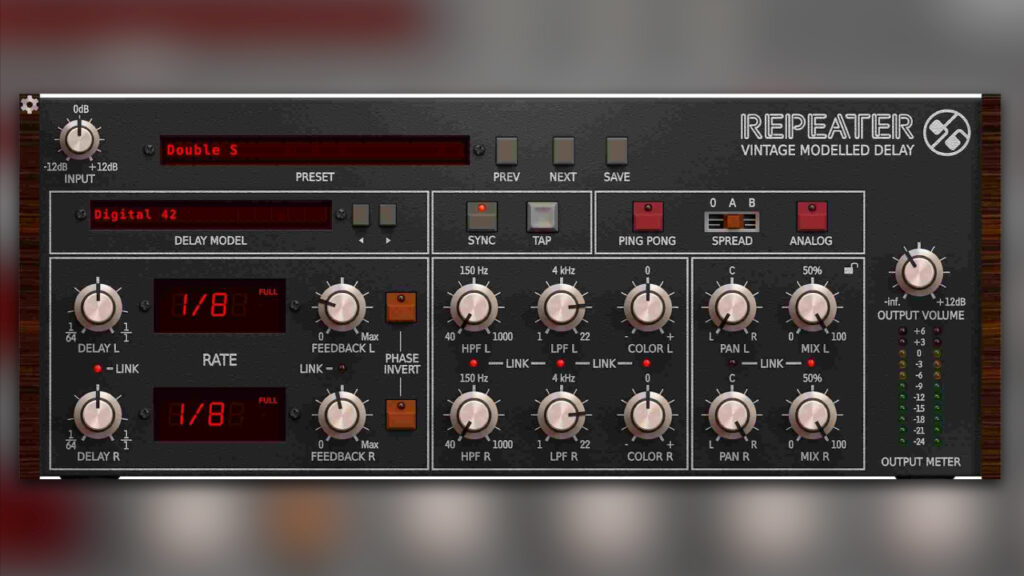Click the LPF R knob
This screenshot has width=1024, height=576.
[x=561, y=415]
